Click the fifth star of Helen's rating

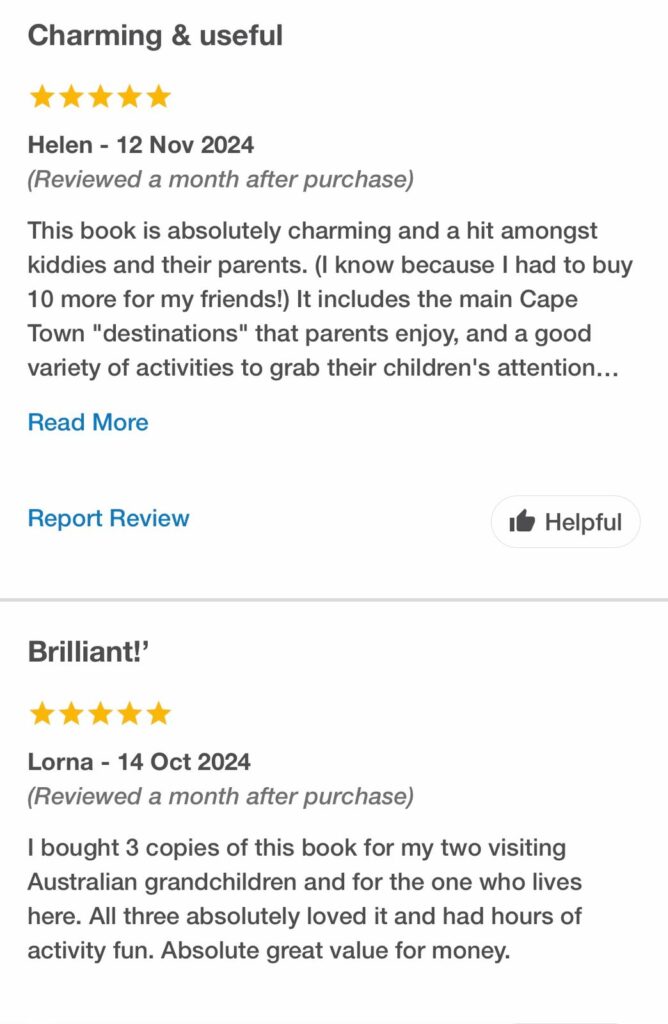pos(158,97)
